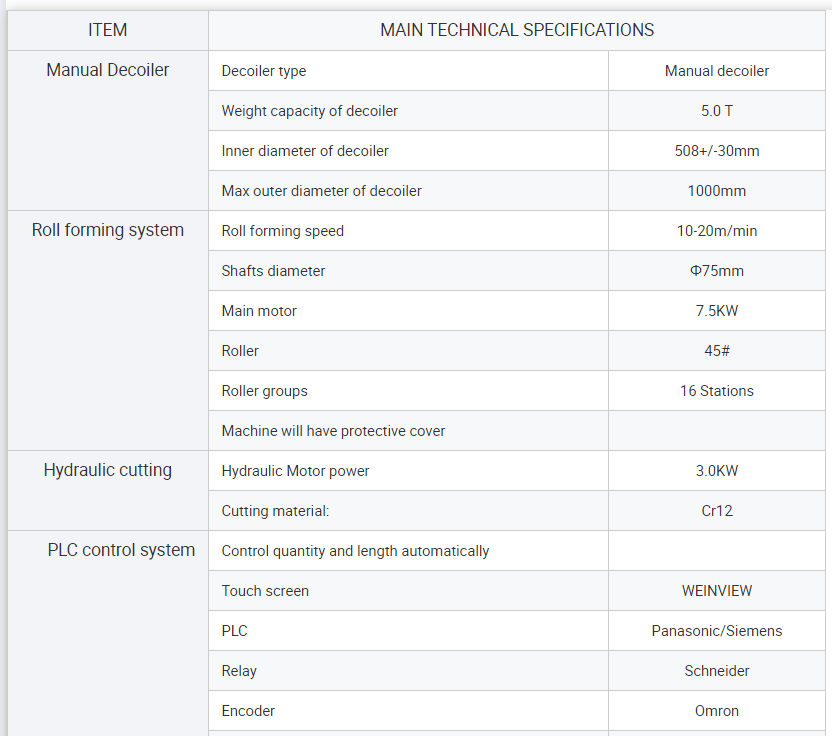Click the WEINVIEW touch screen value
The image size is (832, 736).
click(x=716, y=591)
